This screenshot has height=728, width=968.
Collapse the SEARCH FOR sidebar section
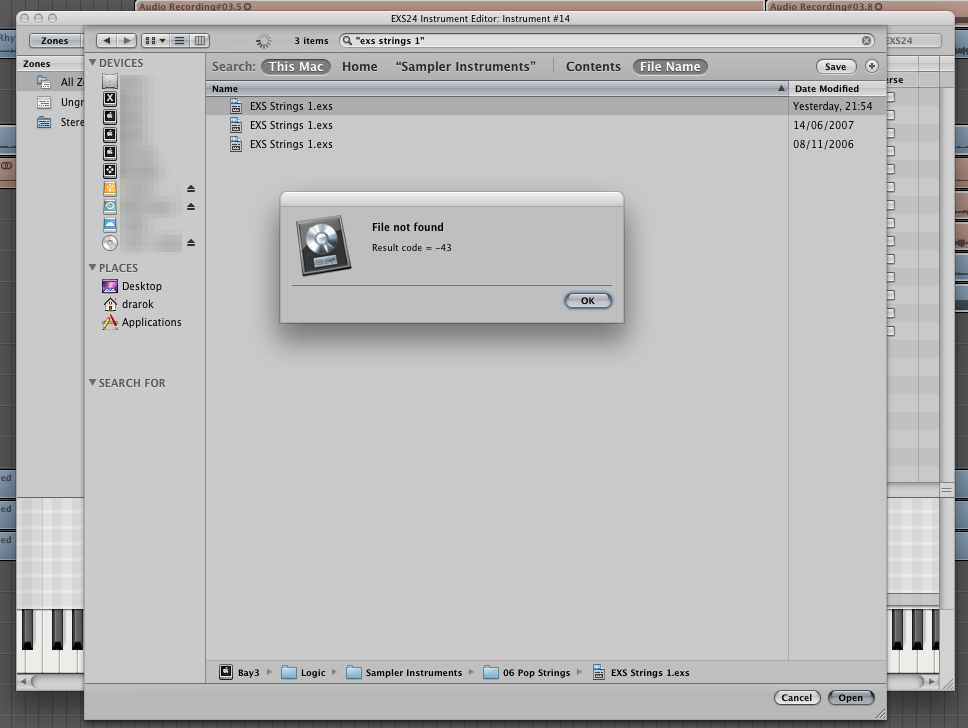pyautogui.click(x=93, y=382)
